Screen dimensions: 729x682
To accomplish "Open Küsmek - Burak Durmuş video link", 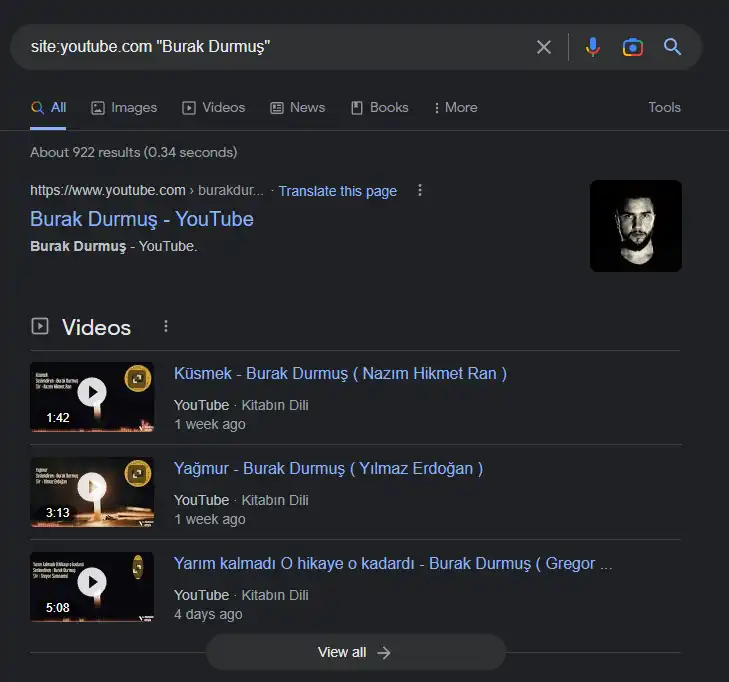I will pyautogui.click(x=340, y=373).
